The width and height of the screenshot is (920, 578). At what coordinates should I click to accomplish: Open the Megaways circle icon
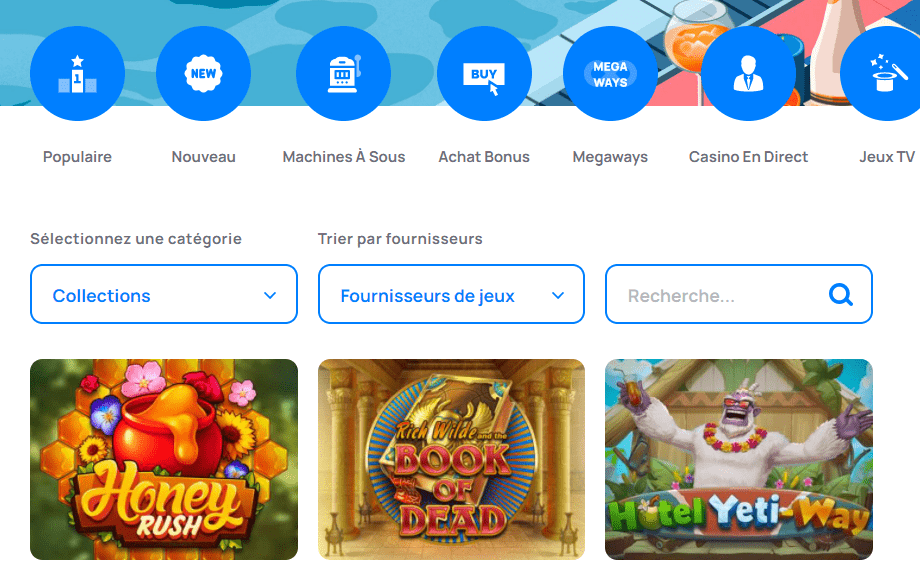(610, 73)
